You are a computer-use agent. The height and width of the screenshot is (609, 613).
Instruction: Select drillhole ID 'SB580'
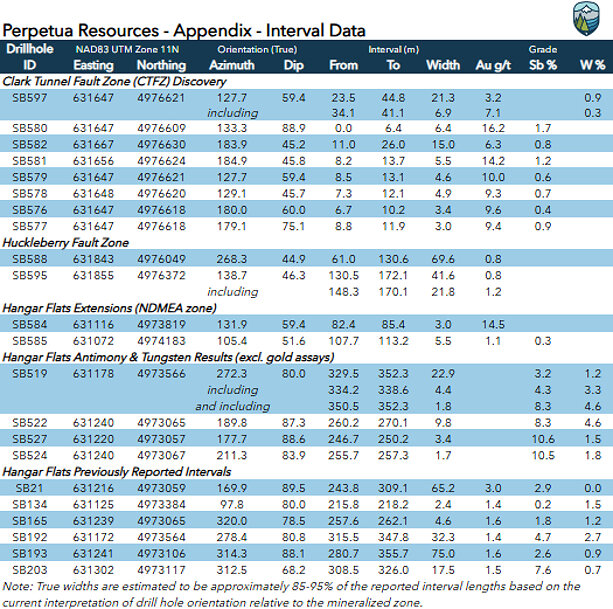click(30, 128)
